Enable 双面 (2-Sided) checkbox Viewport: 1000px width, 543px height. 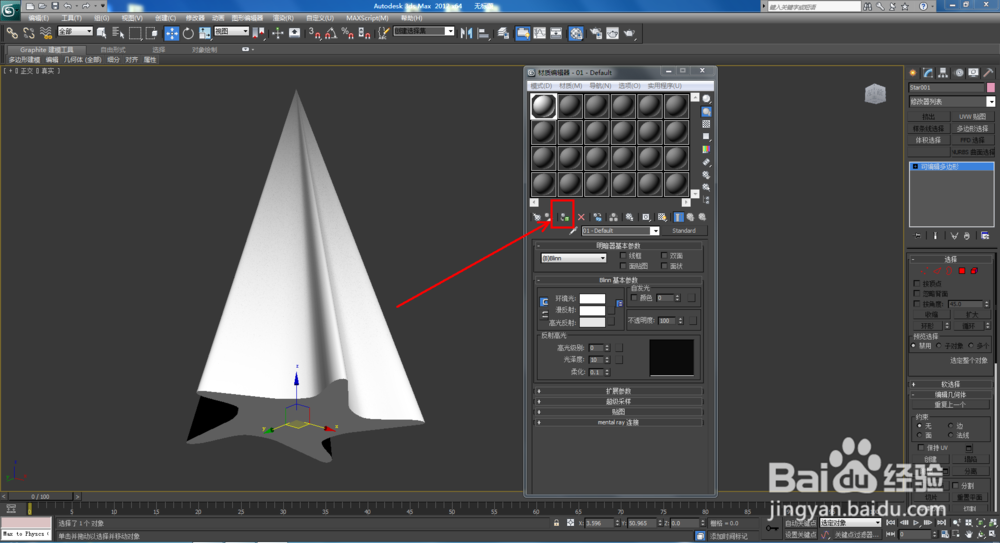(665, 255)
